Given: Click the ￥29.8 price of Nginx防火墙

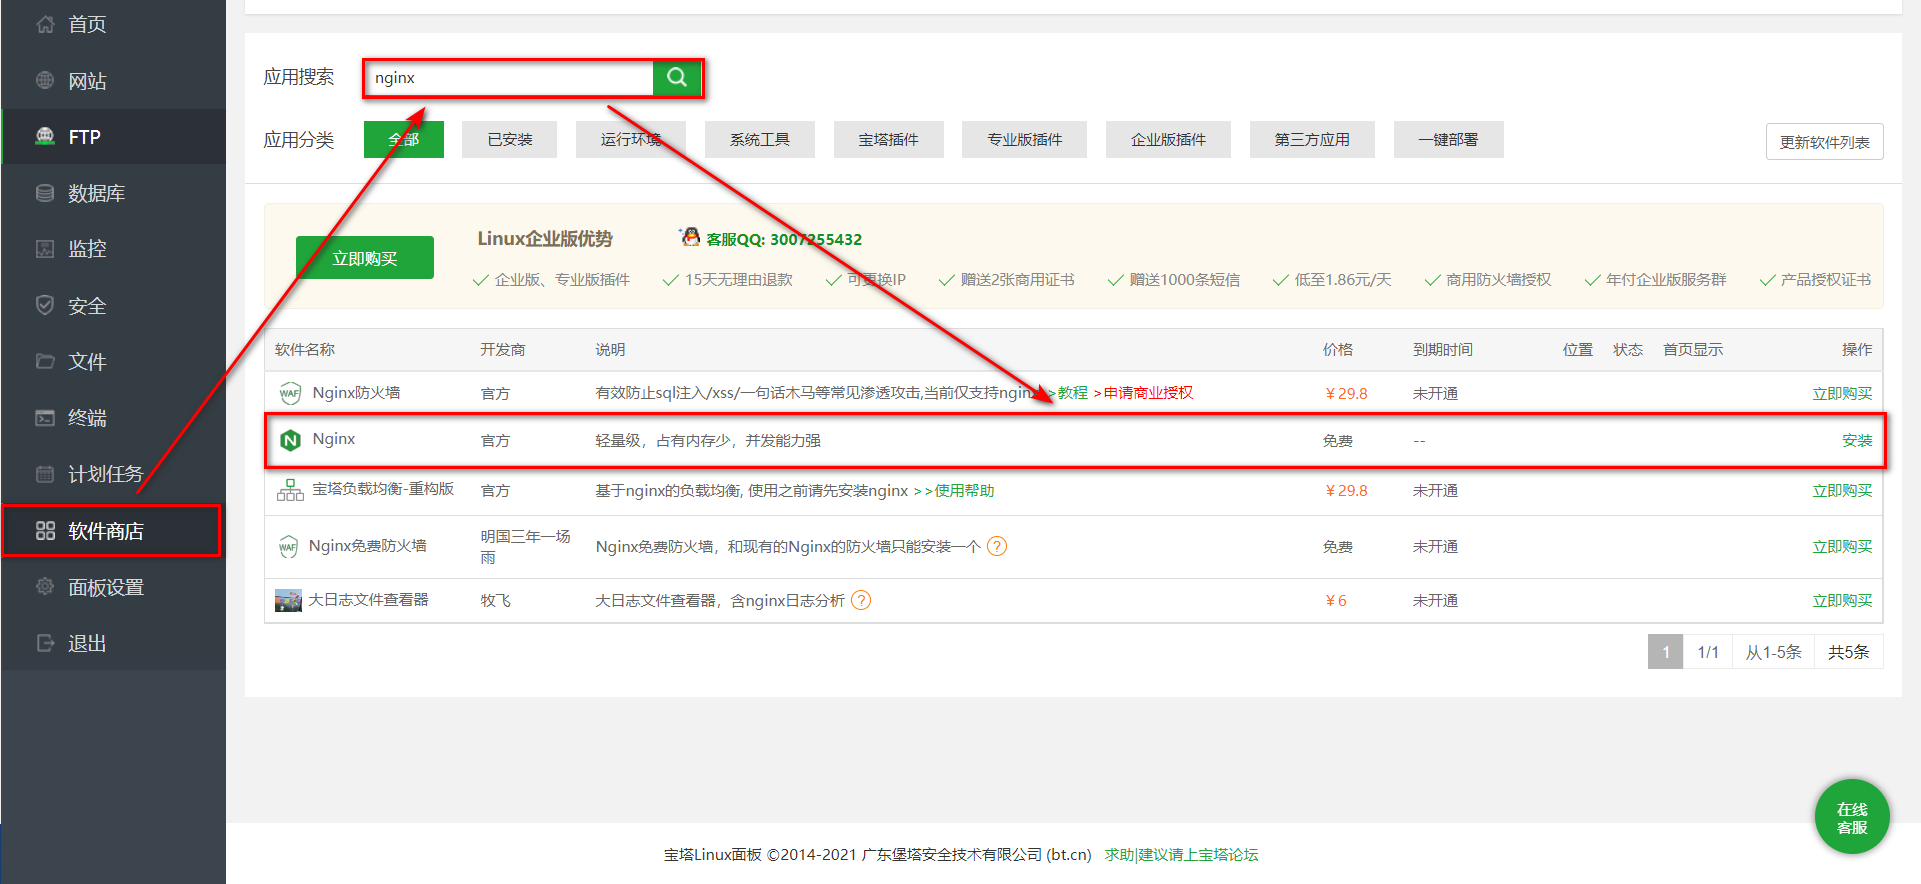Looking at the screenshot, I should 1346,393.
